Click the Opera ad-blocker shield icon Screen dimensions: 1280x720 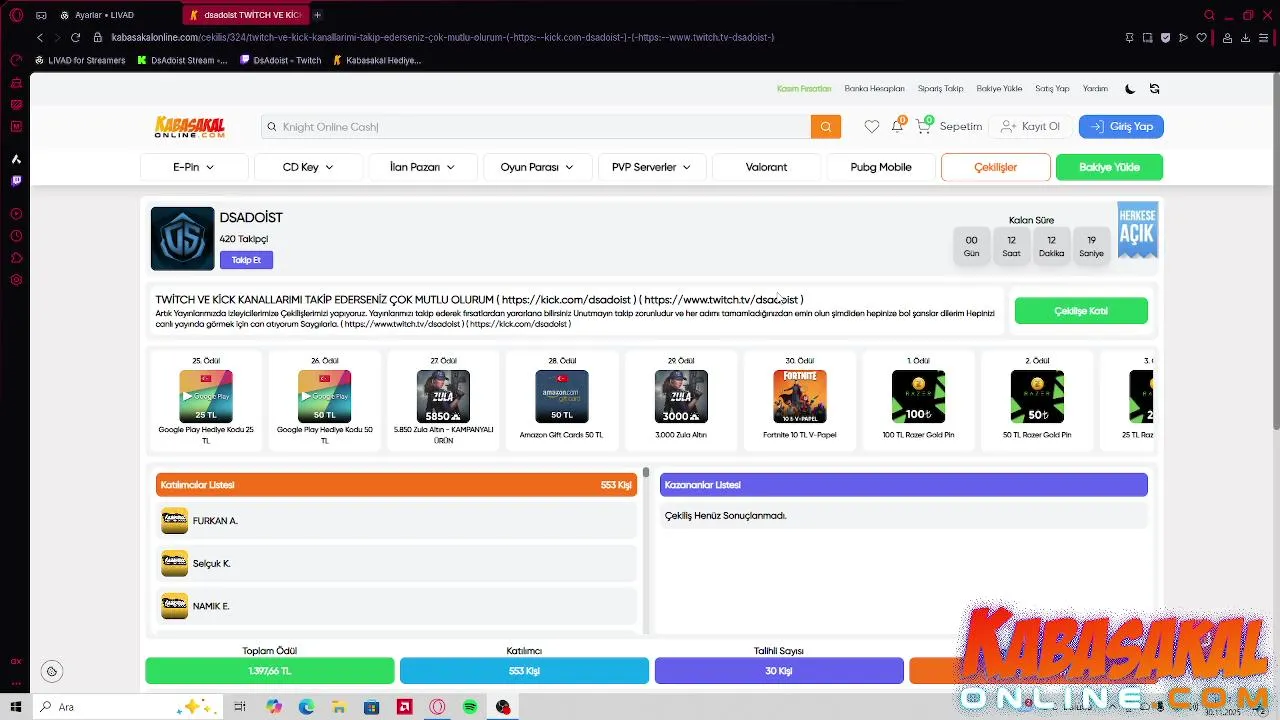click(x=1165, y=37)
